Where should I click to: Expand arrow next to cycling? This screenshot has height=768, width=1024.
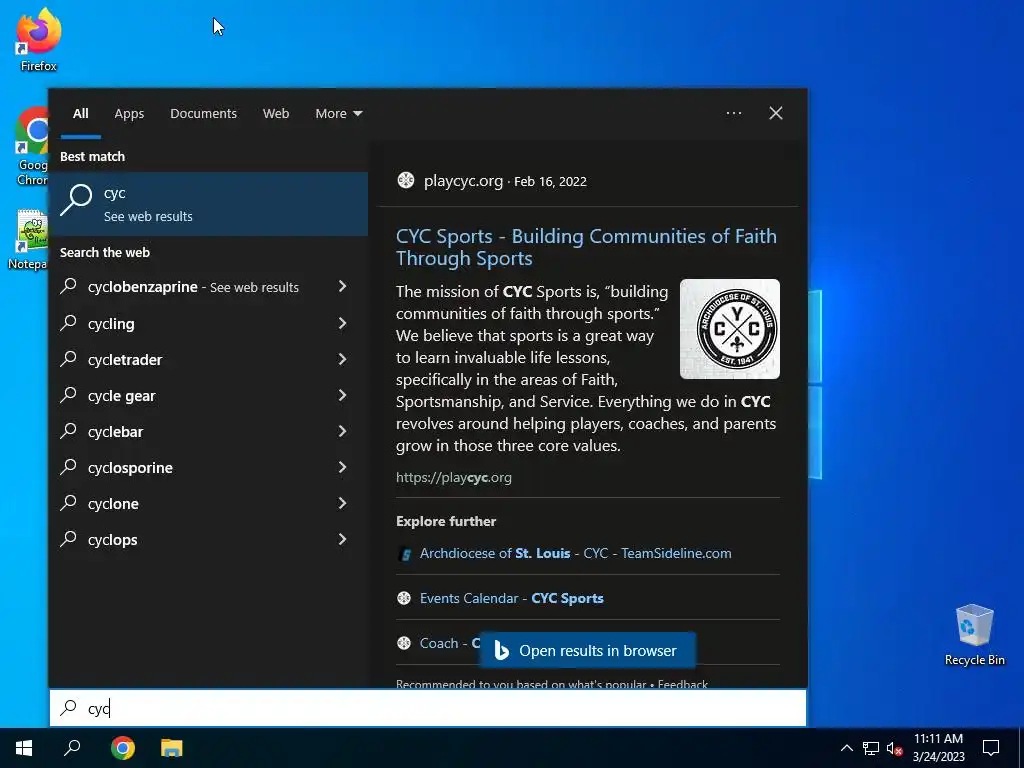pos(342,323)
